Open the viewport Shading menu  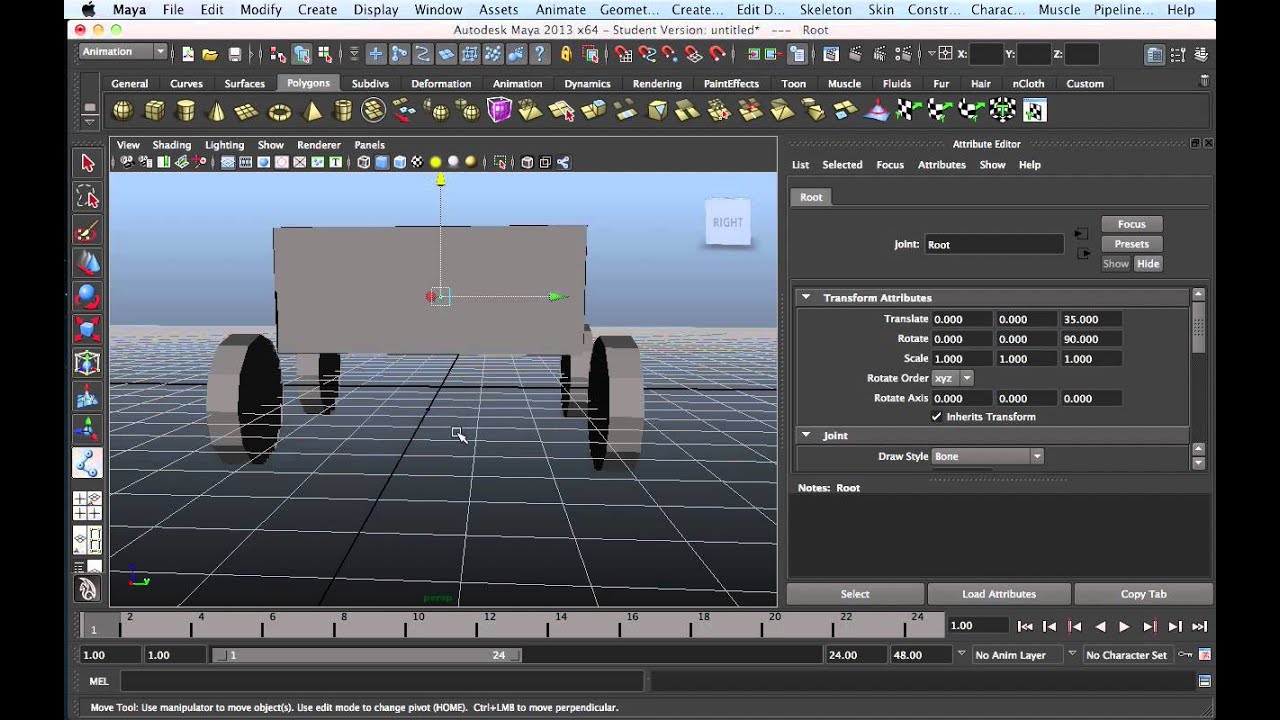point(171,145)
